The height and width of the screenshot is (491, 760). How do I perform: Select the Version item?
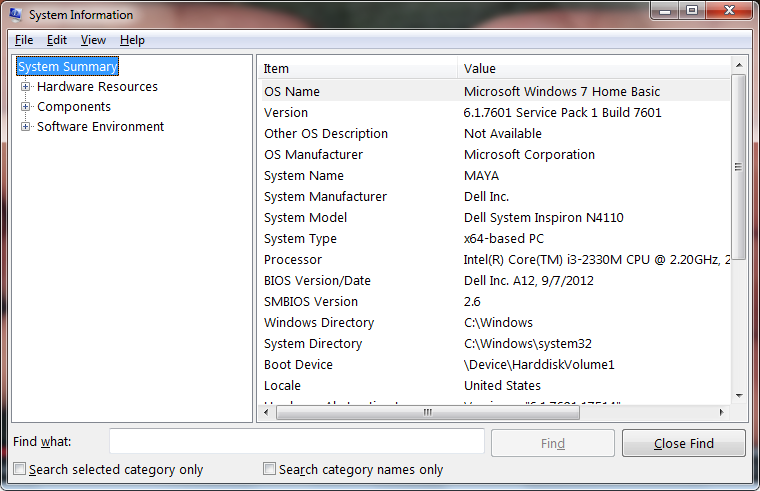[x=285, y=112]
